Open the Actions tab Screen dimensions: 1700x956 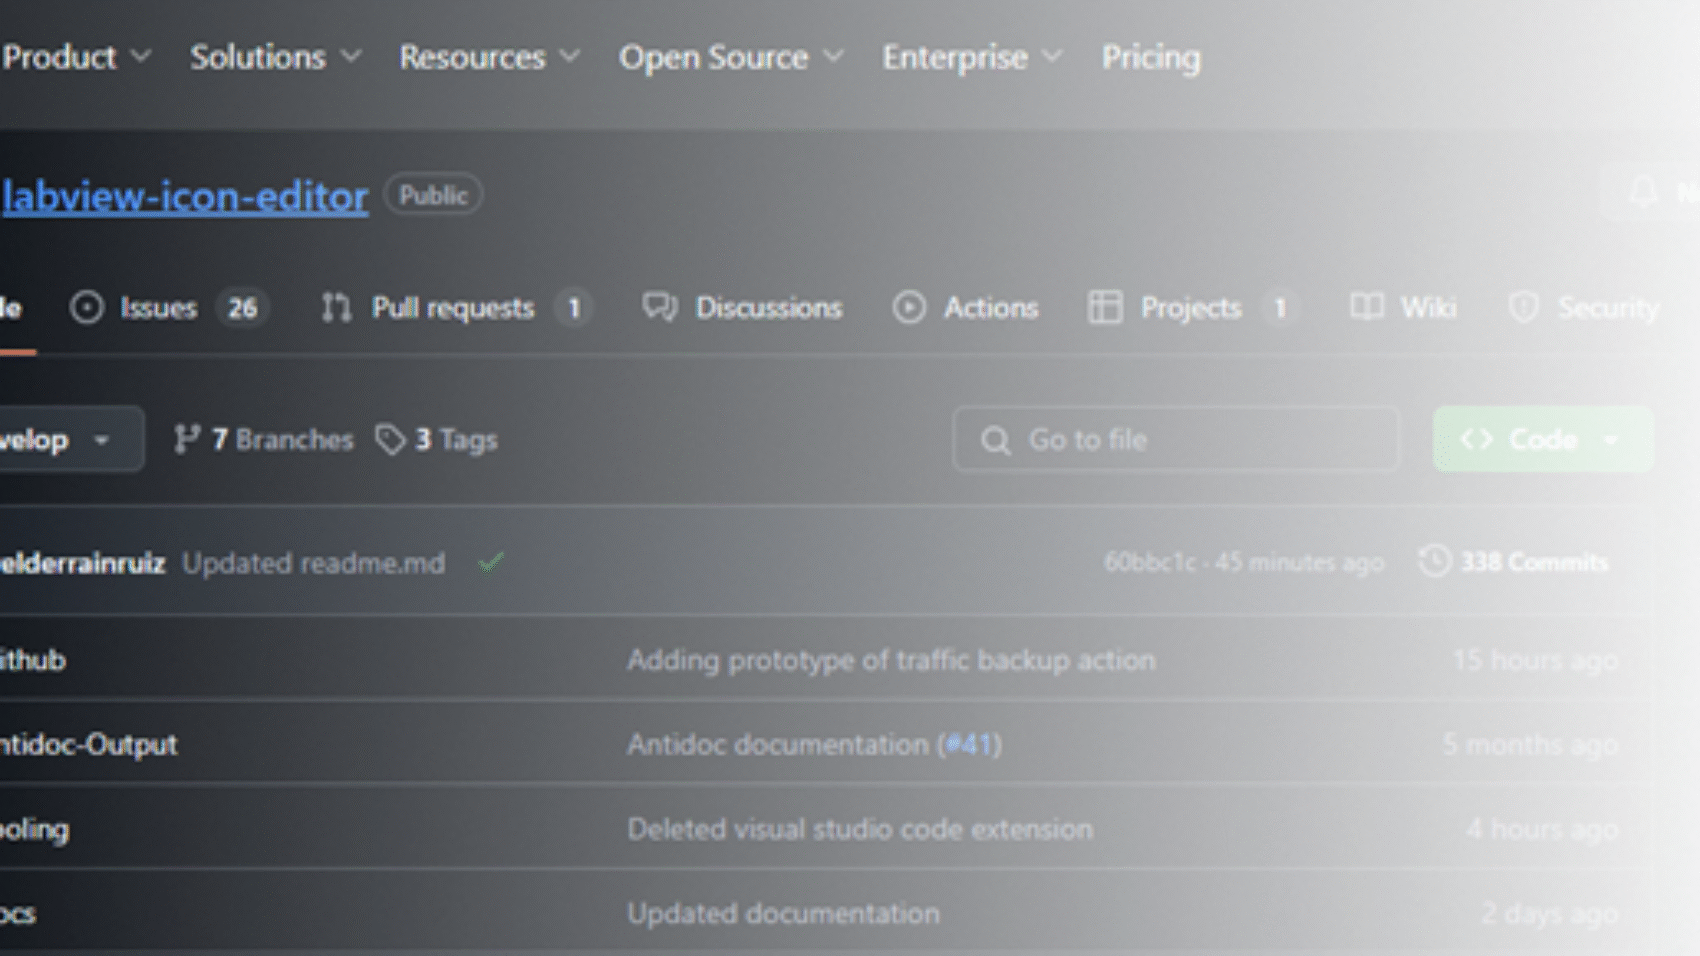point(965,307)
